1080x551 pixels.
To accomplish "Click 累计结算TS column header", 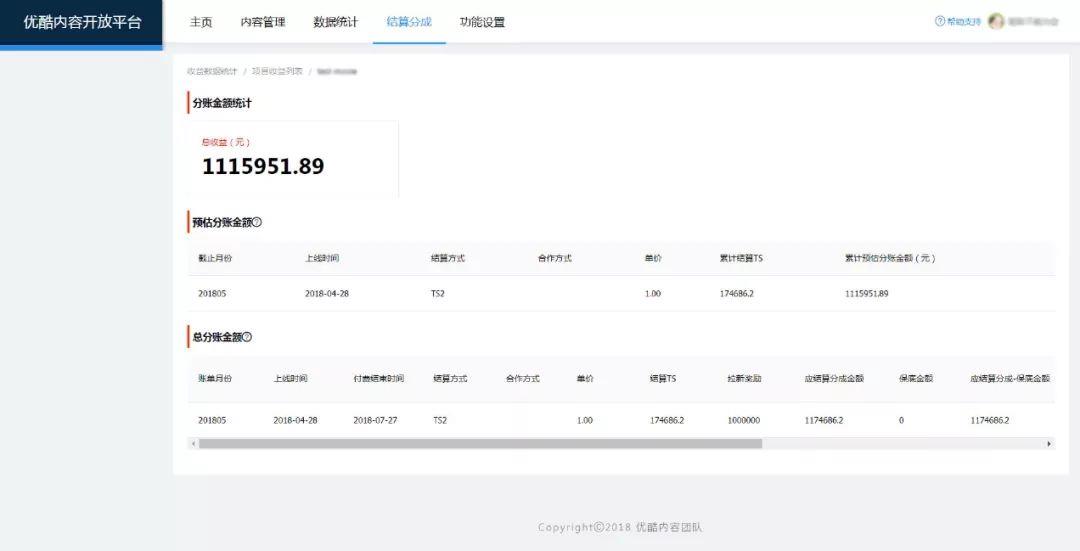I will point(741,258).
